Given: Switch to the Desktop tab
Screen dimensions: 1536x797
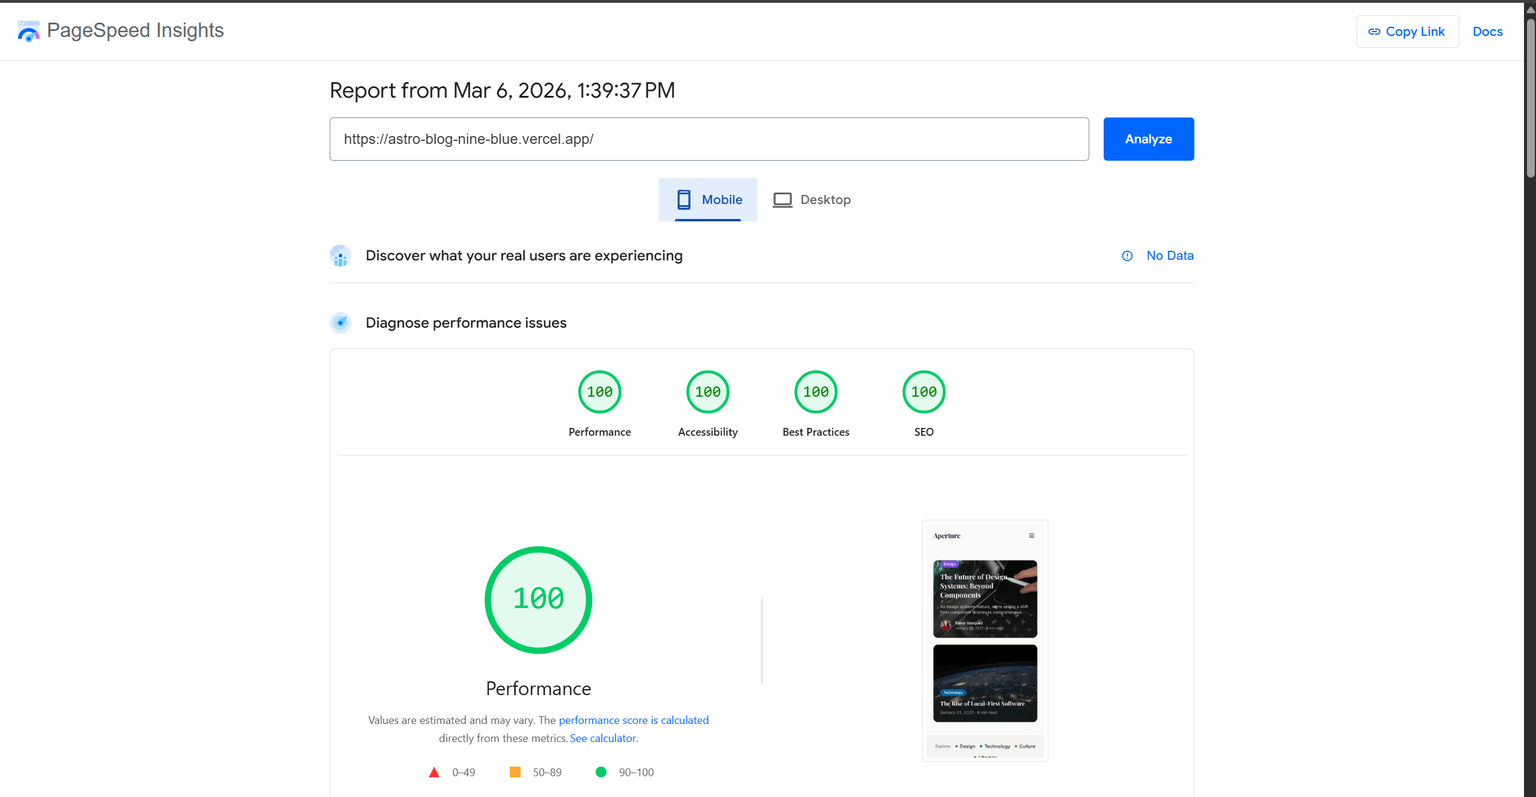Looking at the screenshot, I should coord(811,200).
